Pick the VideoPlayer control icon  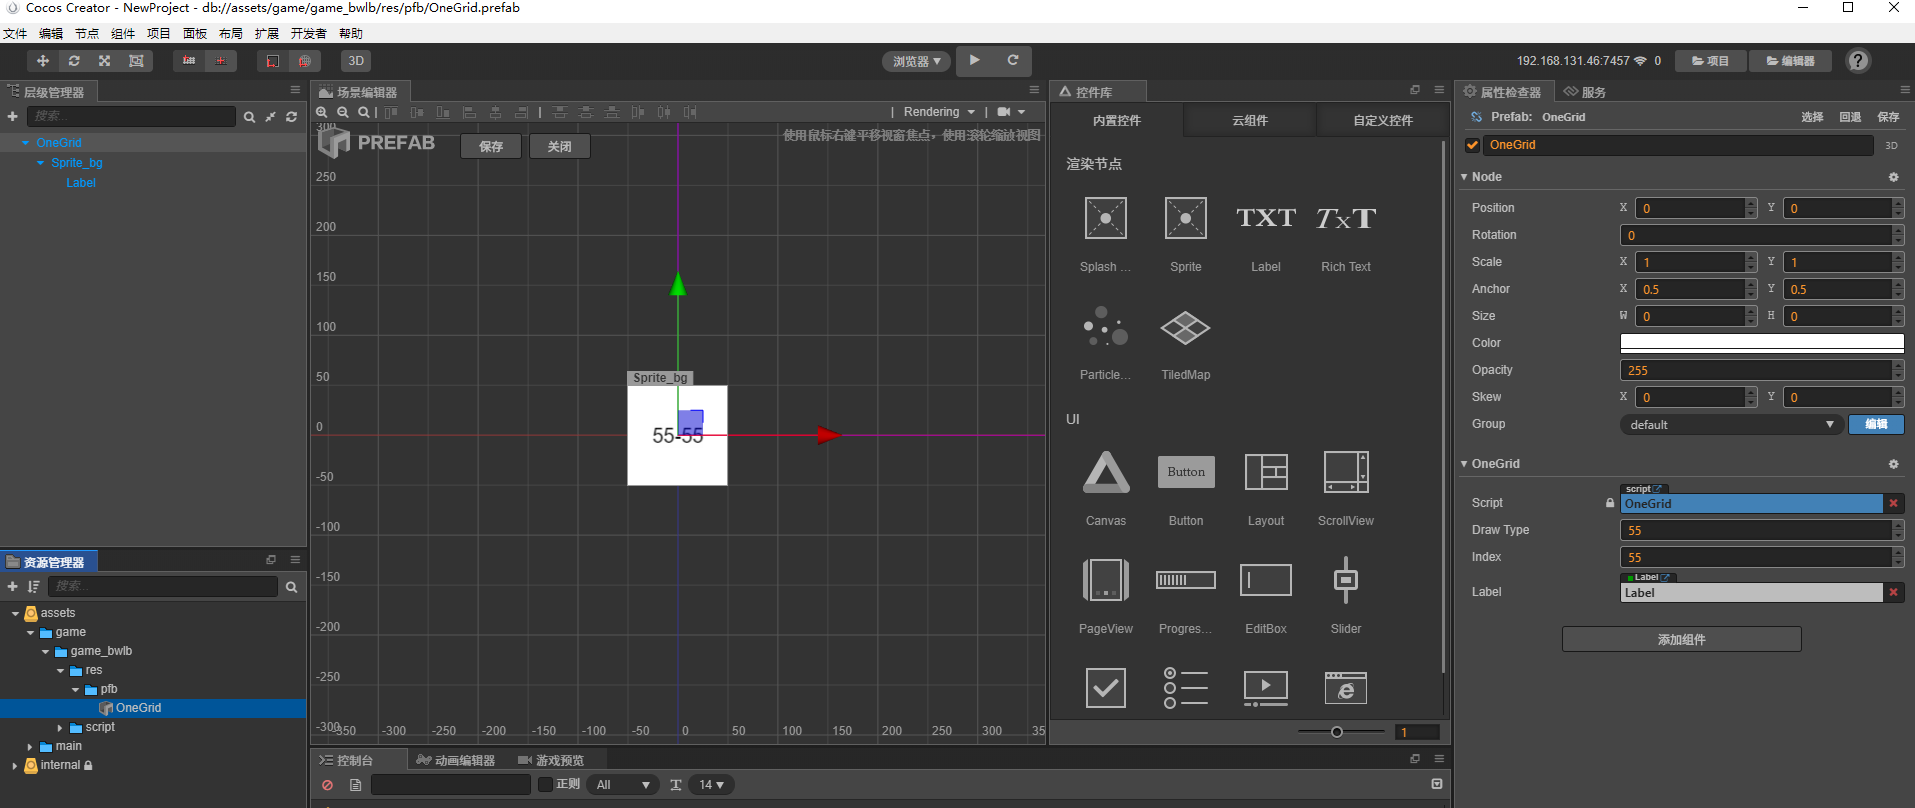[1266, 688]
